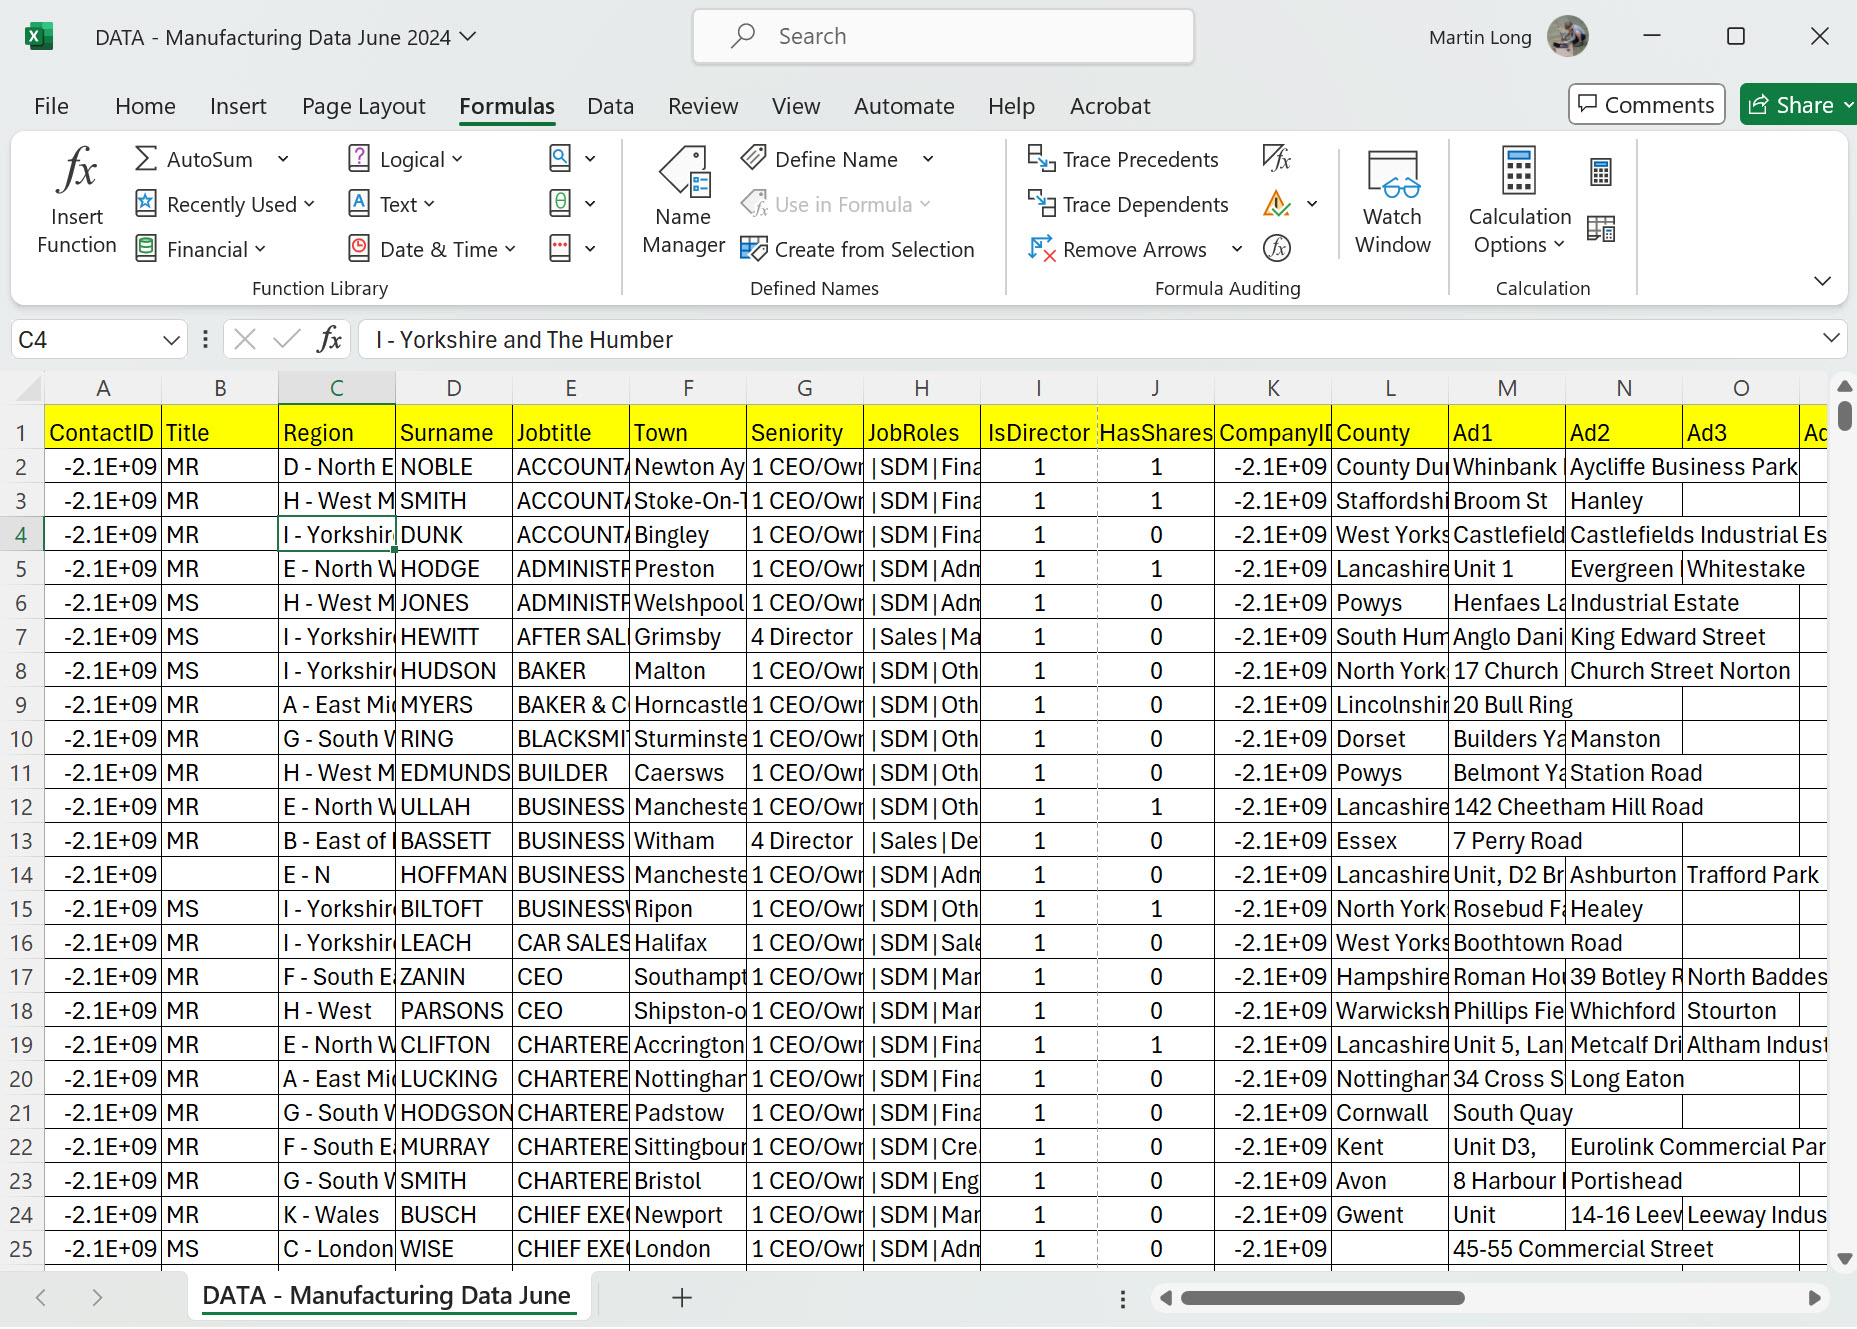The height and width of the screenshot is (1329, 1857).
Task: Open the Page Layout tab
Action: [363, 106]
